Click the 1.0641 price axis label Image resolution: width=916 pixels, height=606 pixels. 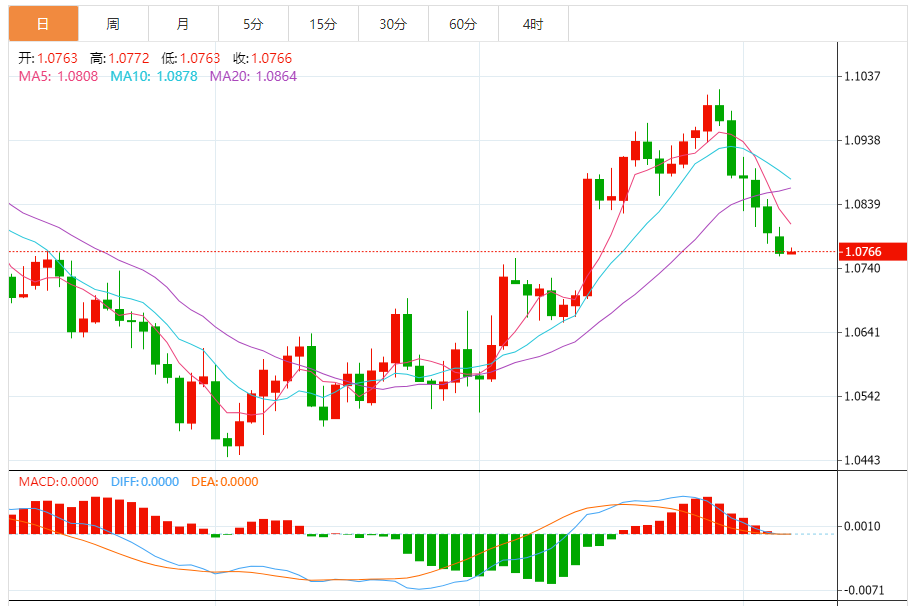pyautogui.click(x=862, y=333)
